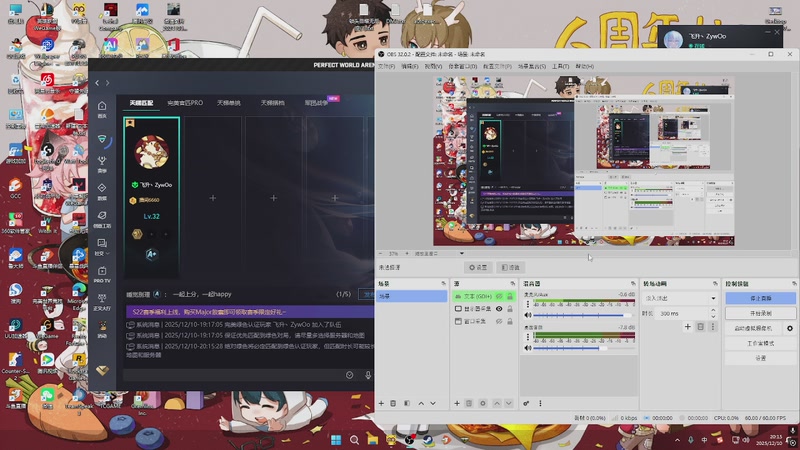
Task: Click the Arena back navigation arrow
Action: 97,83
